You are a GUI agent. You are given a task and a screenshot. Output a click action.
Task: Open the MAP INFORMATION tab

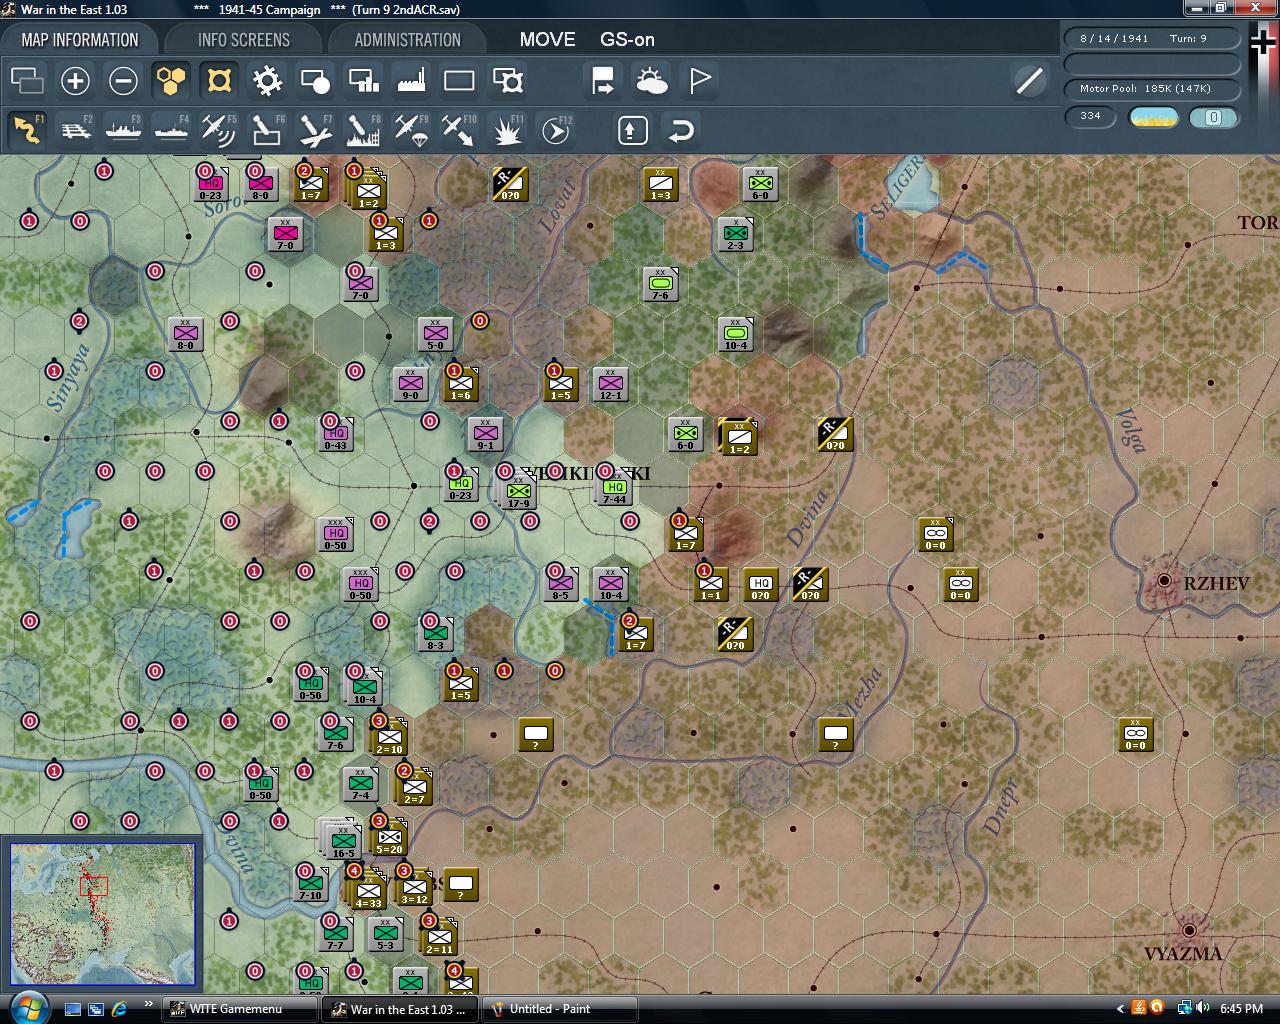pyautogui.click(x=80, y=40)
